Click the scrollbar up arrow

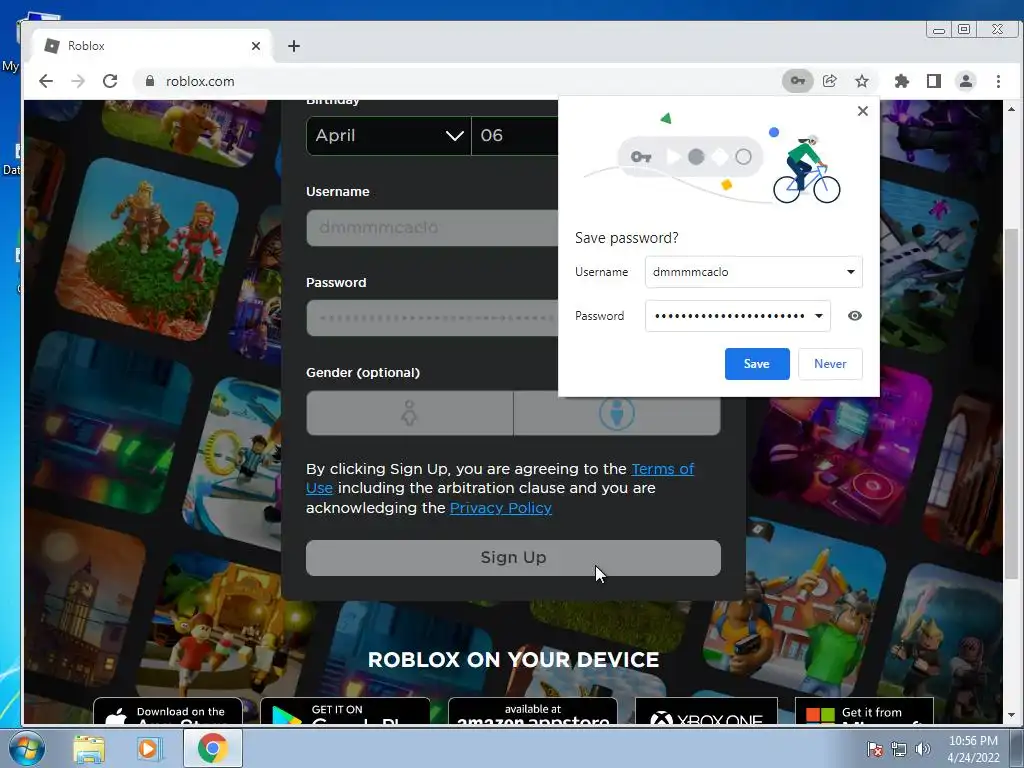coord(1011,108)
